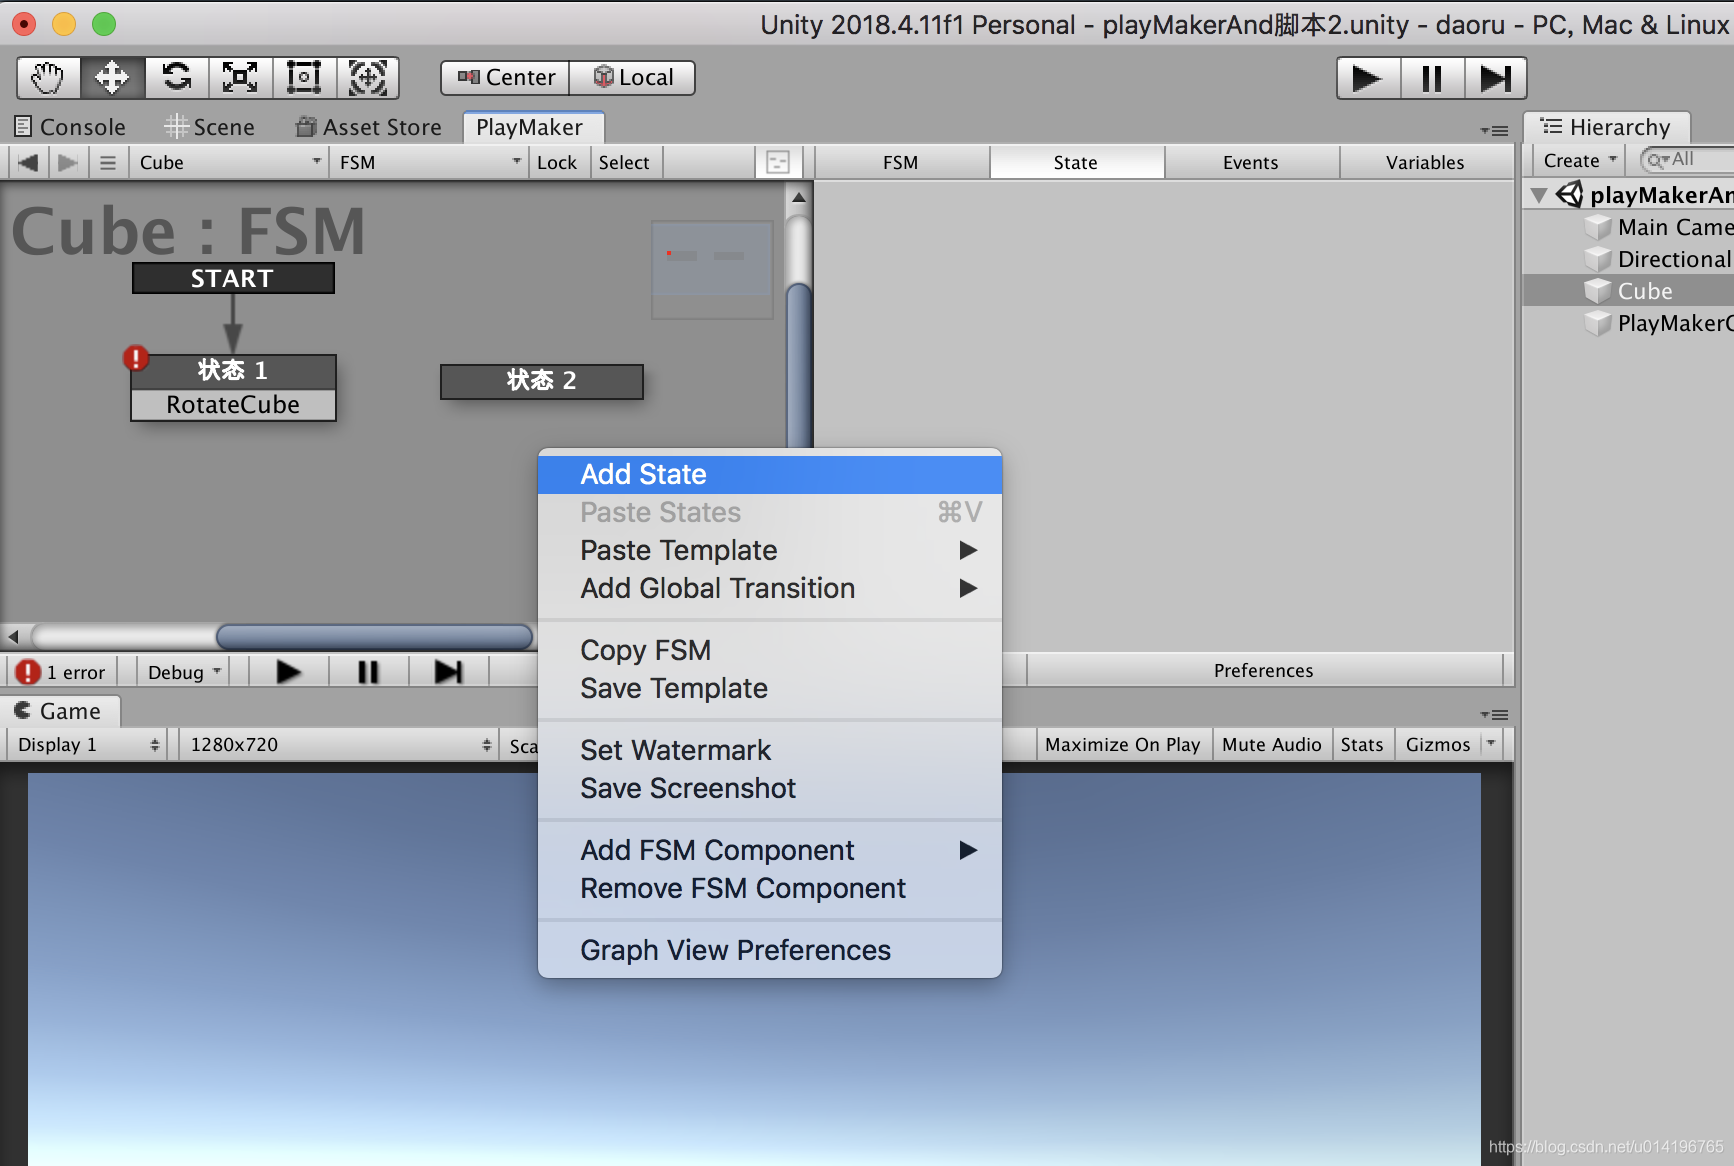Toggle pivot mode Center button

tap(506, 78)
